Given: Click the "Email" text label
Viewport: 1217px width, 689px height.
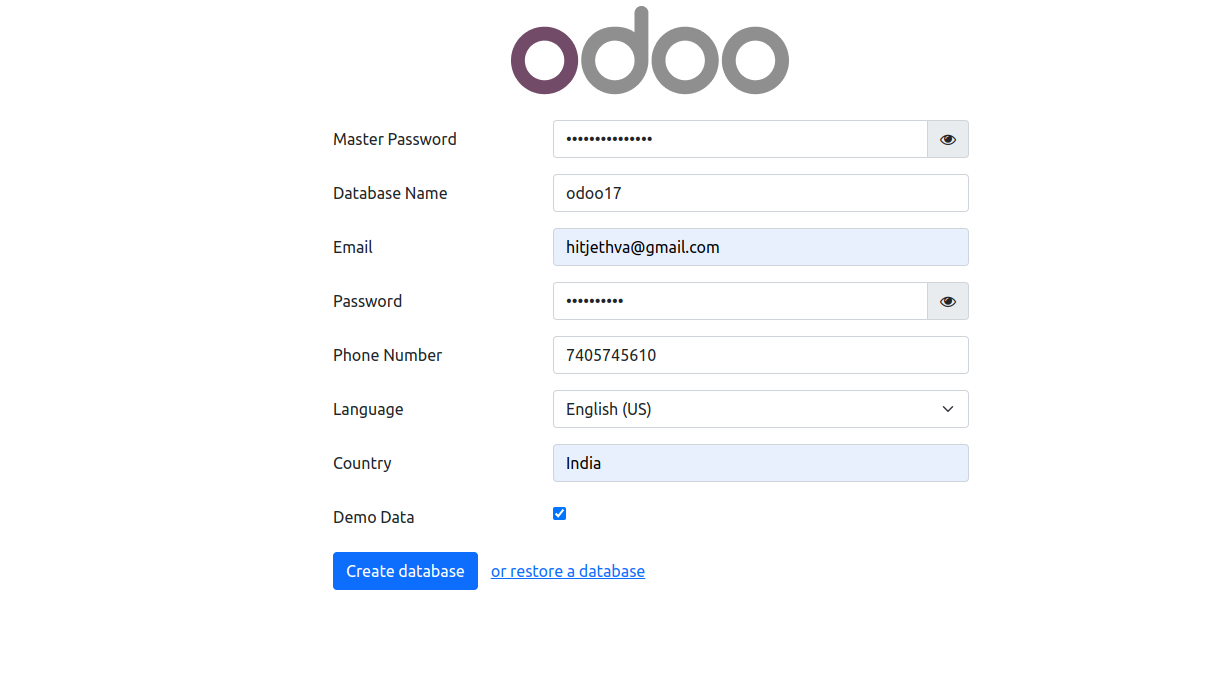Looking at the screenshot, I should pyautogui.click(x=353, y=247).
